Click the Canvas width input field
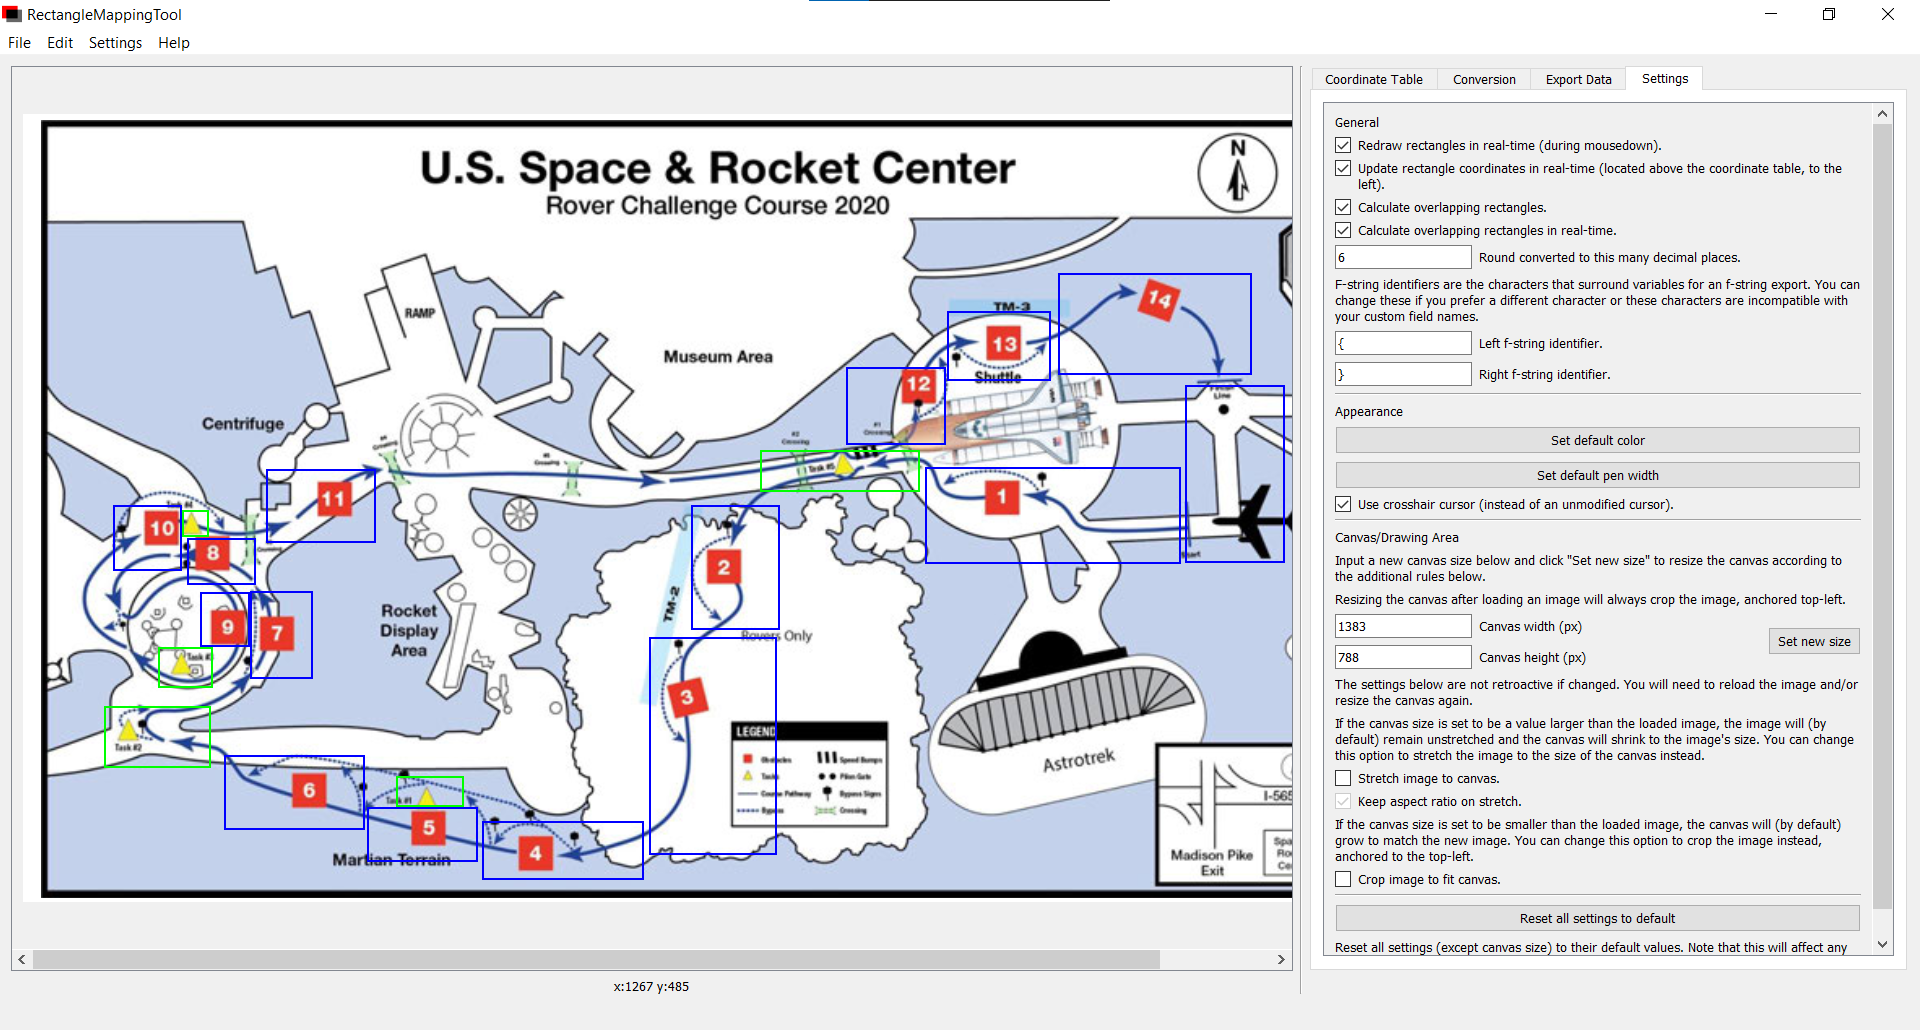The image size is (1920, 1030). [1403, 627]
